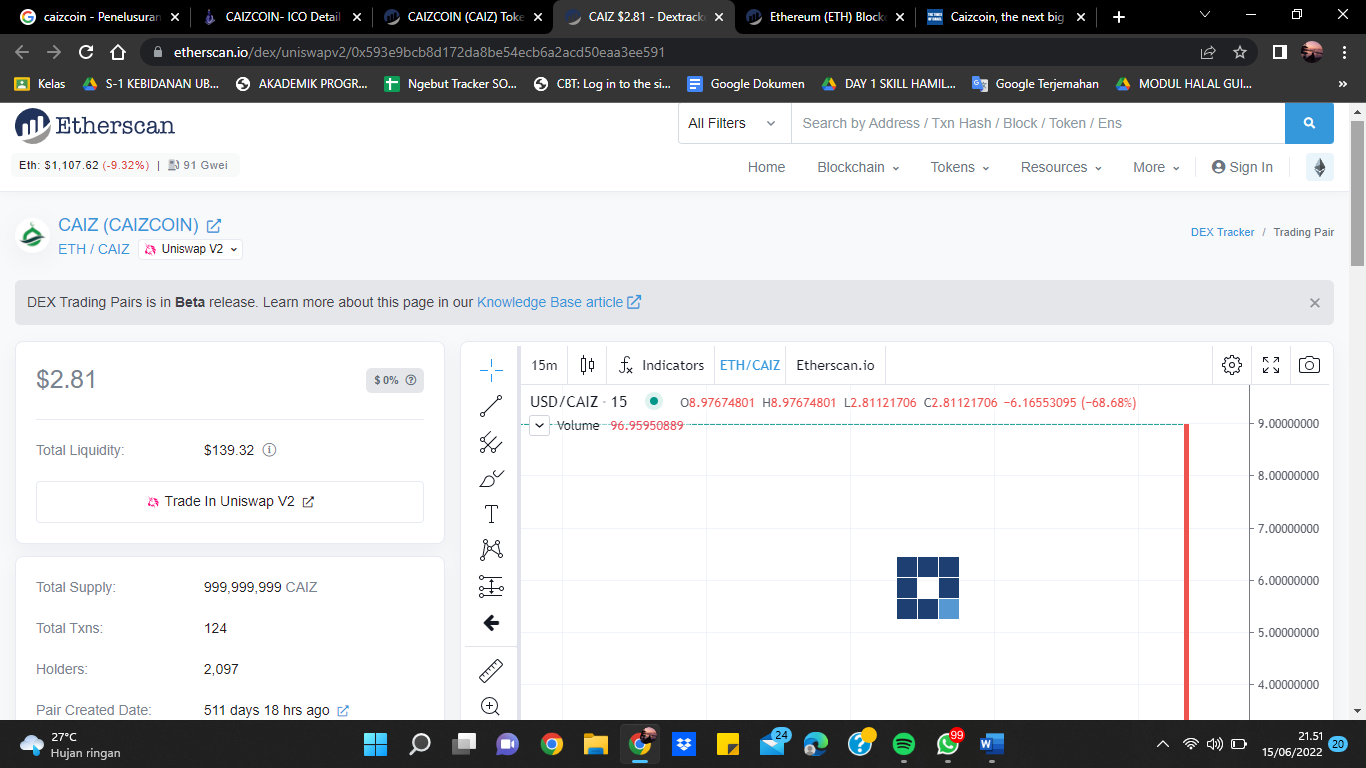
Task: Select the ETH/CAIZ chart pair tab
Action: point(749,365)
